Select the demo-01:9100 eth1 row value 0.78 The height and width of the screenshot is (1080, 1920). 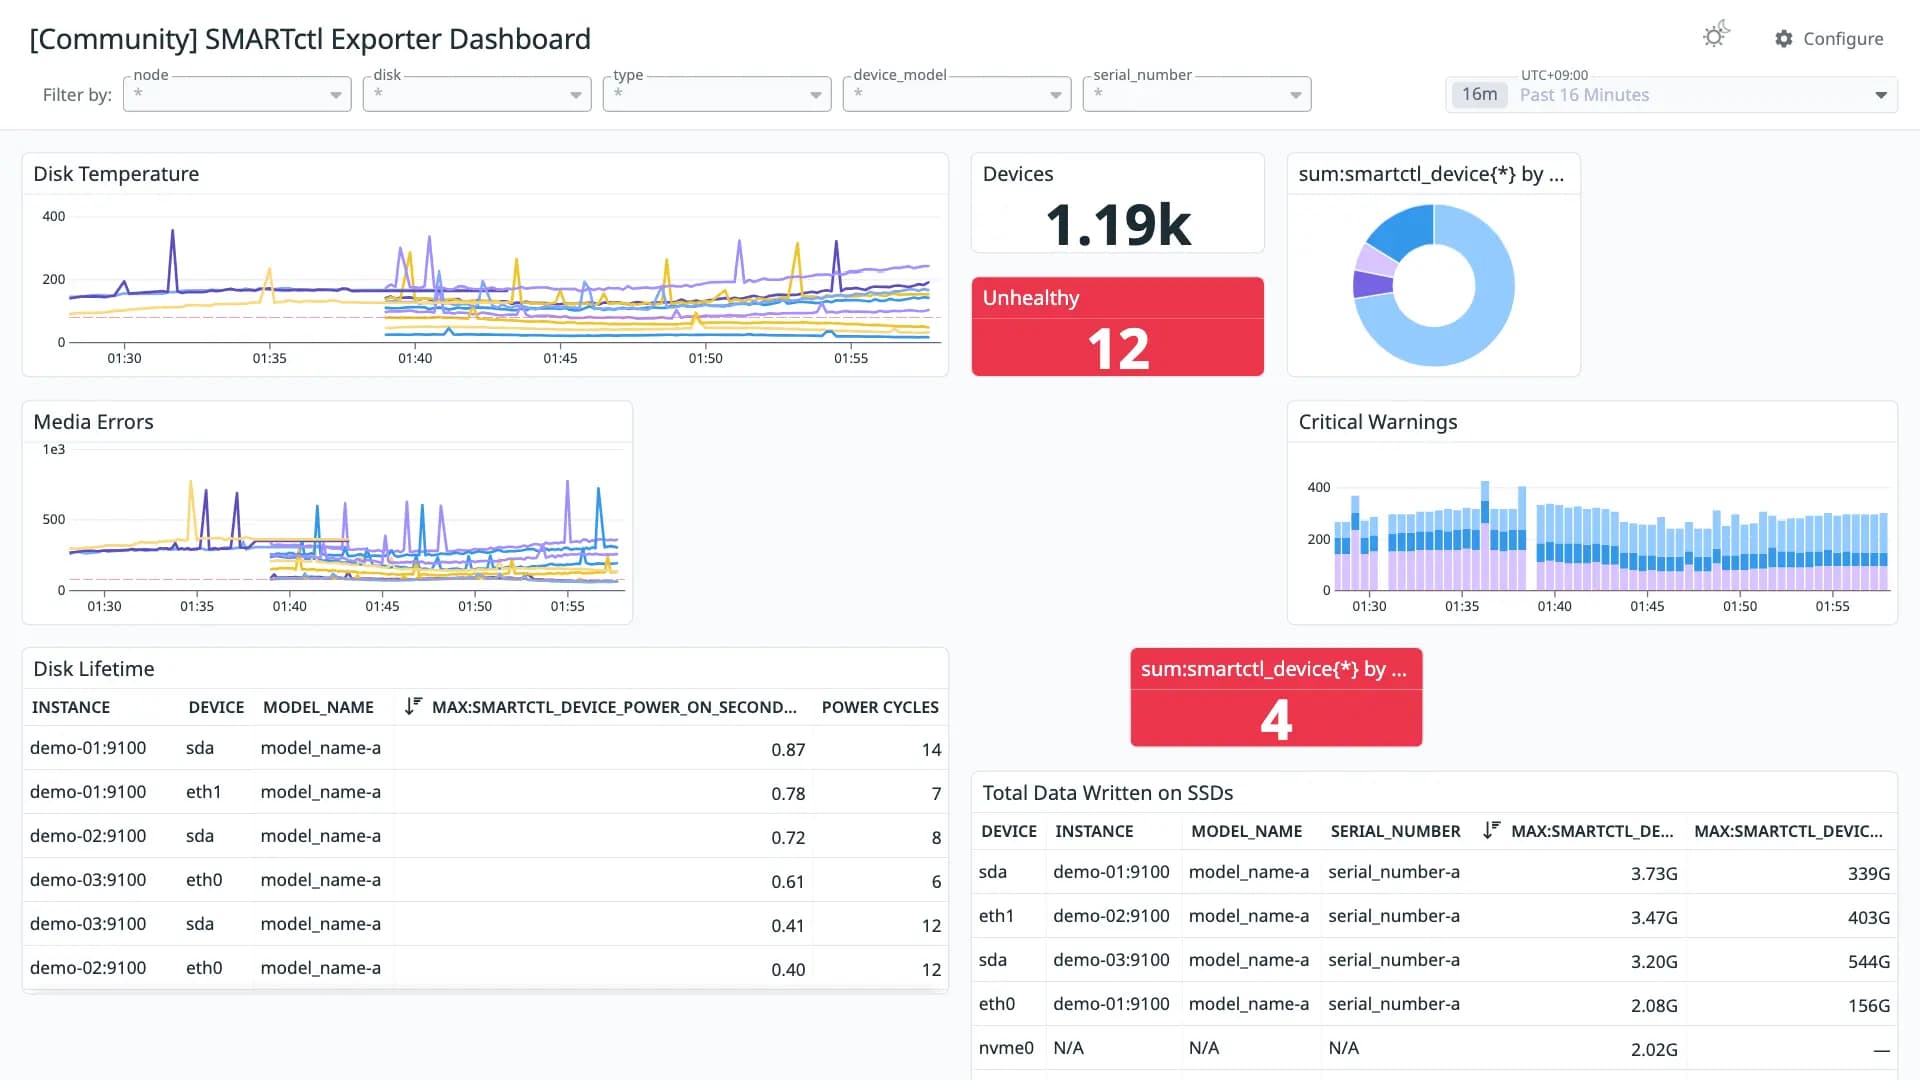click(x=788, y=794)
